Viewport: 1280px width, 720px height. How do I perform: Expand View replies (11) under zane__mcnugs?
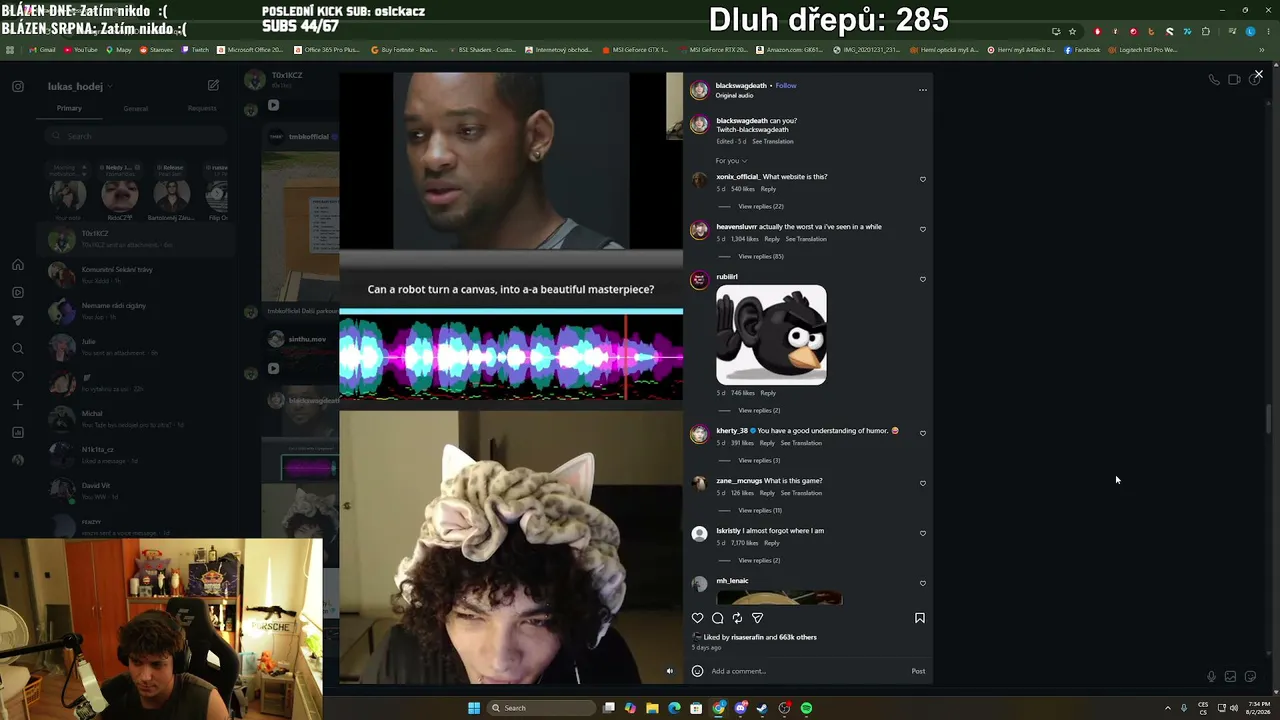760,510
